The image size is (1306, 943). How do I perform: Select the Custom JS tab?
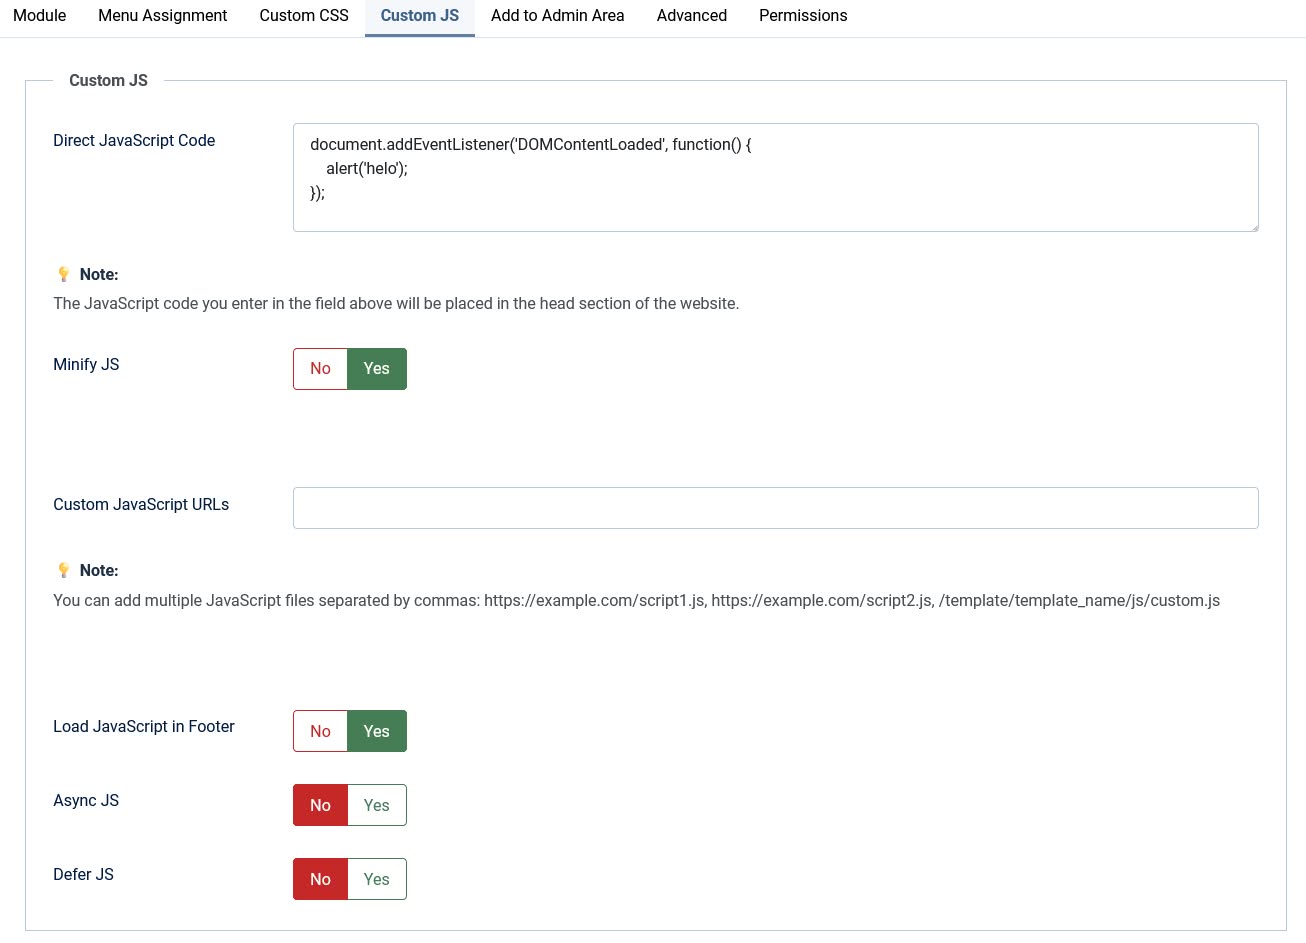[x=419, y=16]
